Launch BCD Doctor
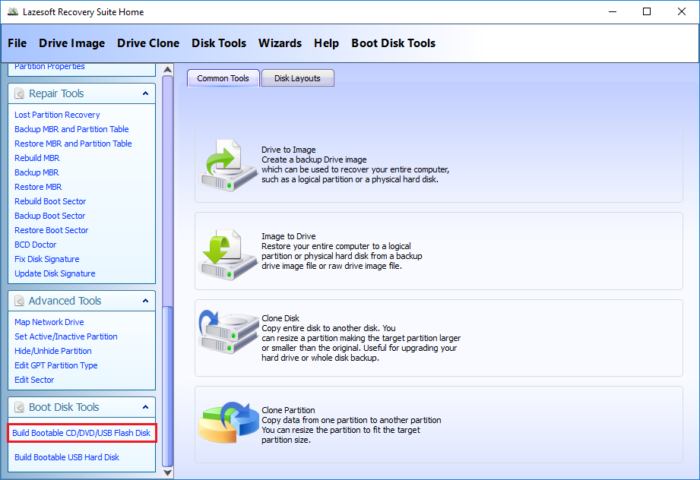The width and height of the screenshot is (700, 480). point(35,245)
